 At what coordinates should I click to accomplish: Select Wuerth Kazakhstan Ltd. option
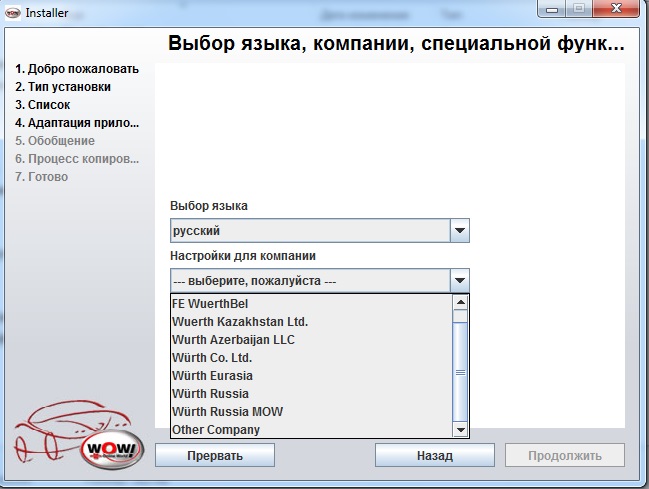click(x=312, y=322)
